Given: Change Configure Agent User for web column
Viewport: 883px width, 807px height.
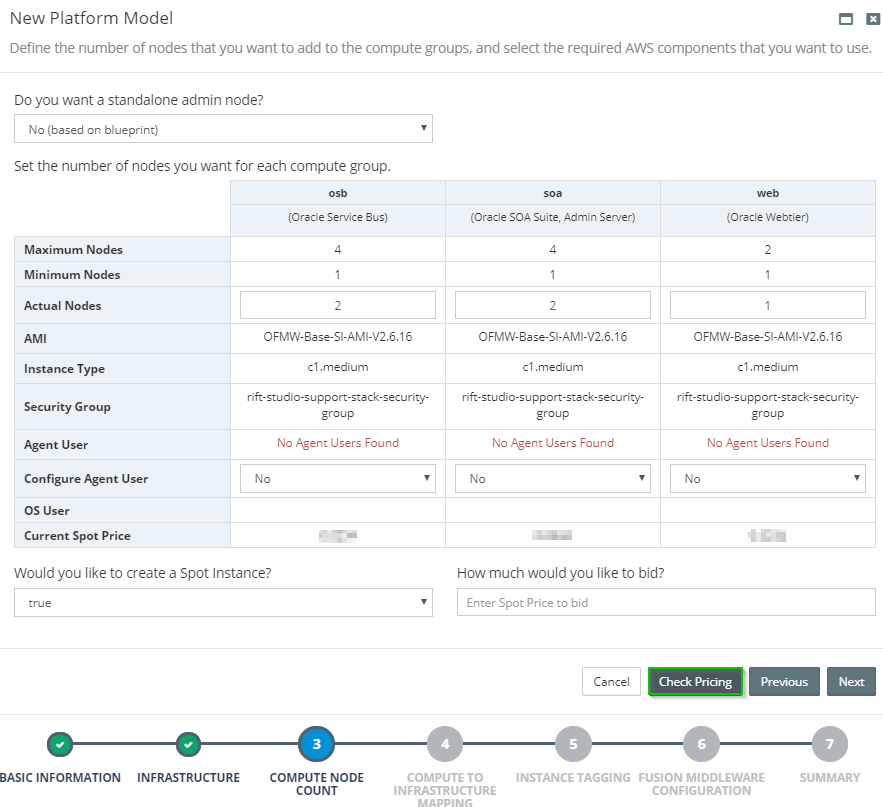Looking at the screenshot, I should [767, 478].
